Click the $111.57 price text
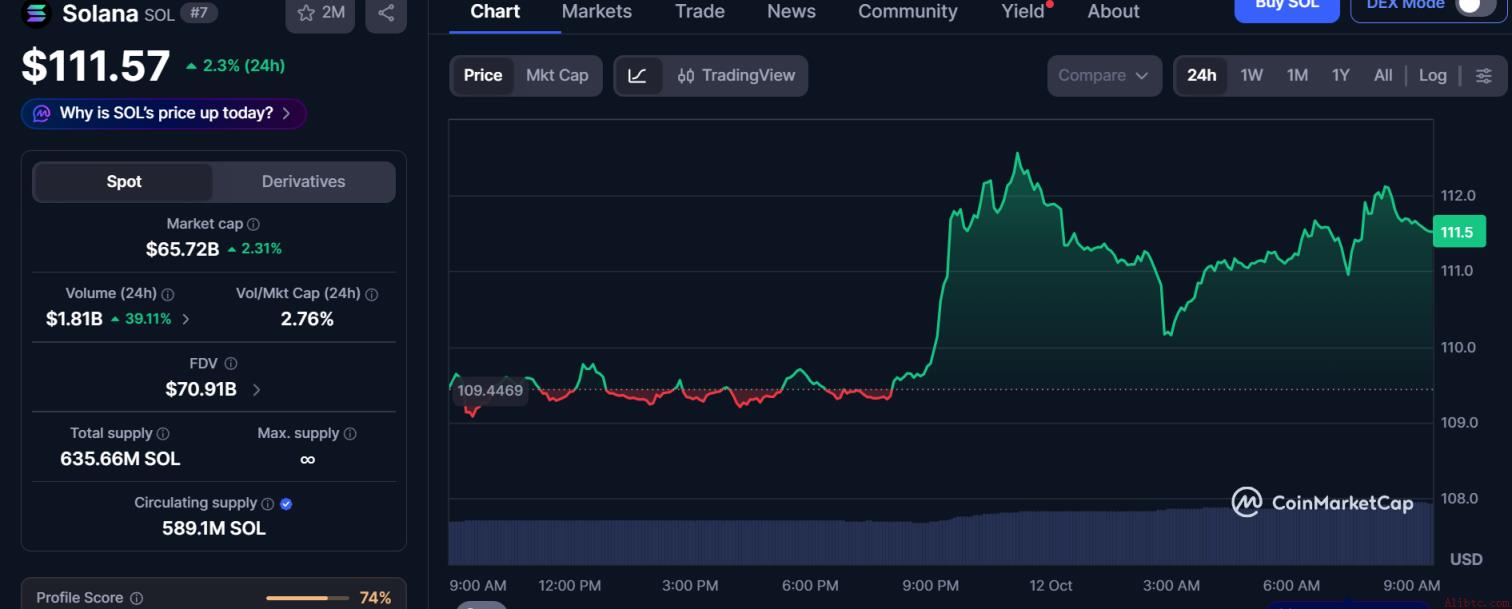The height and width of the screenshot is (609, 1512). (96, 66)
